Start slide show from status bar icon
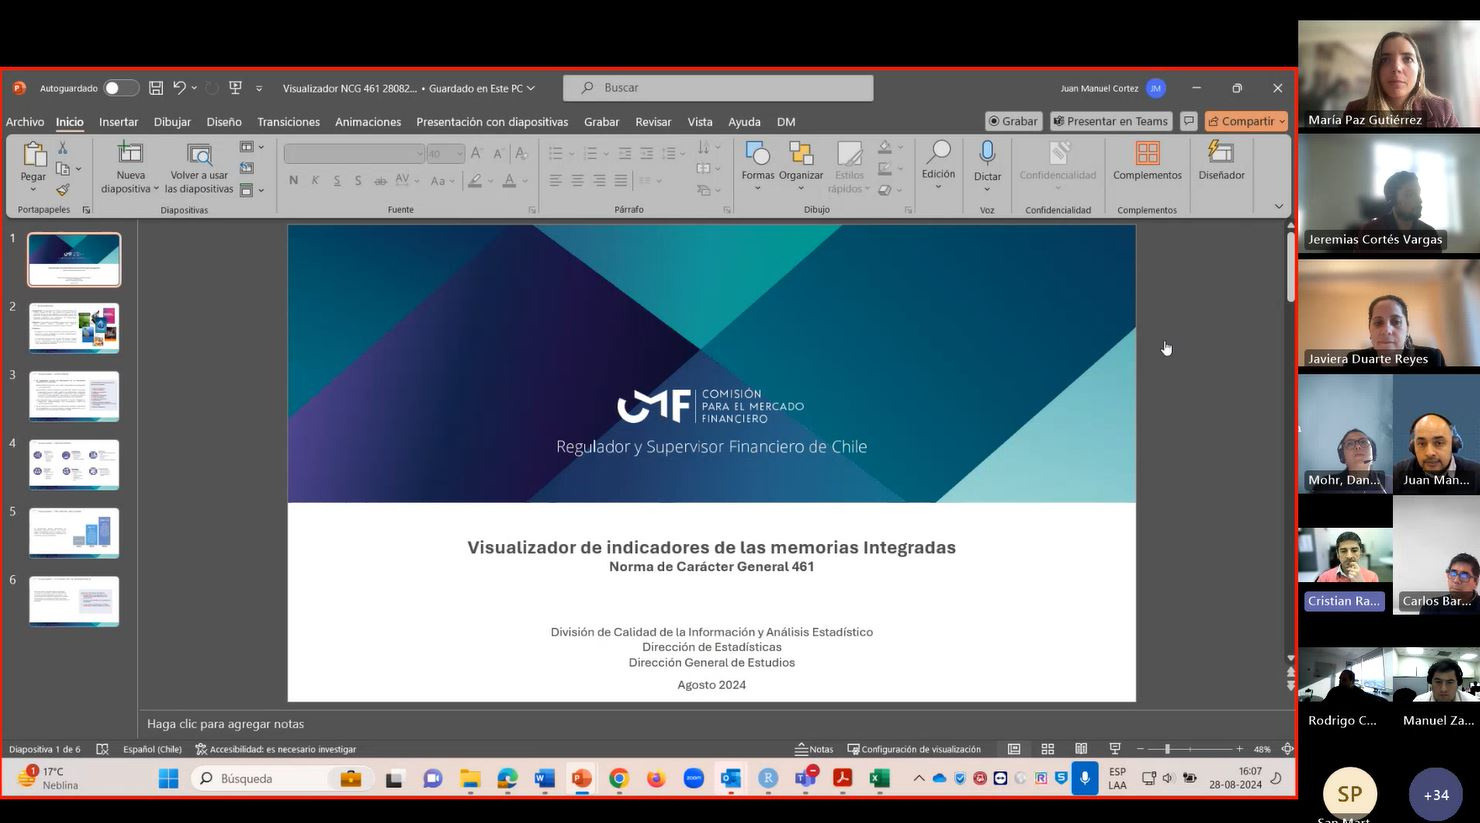 [1115, 749]
